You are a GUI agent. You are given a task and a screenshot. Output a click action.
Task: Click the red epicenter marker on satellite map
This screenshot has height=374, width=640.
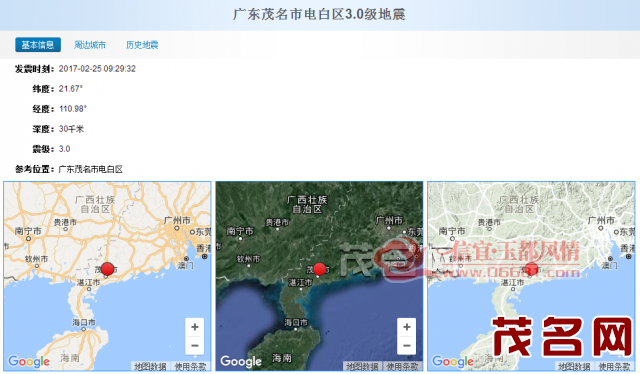click(x=319, y=269)
